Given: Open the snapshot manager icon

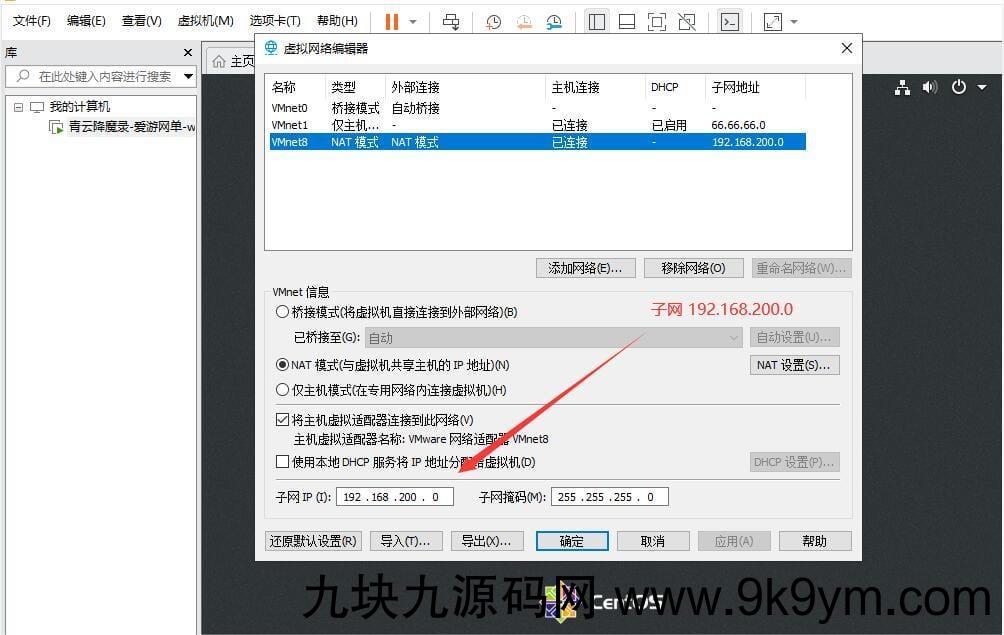Looking at the screenshot, I should (554, 21).
